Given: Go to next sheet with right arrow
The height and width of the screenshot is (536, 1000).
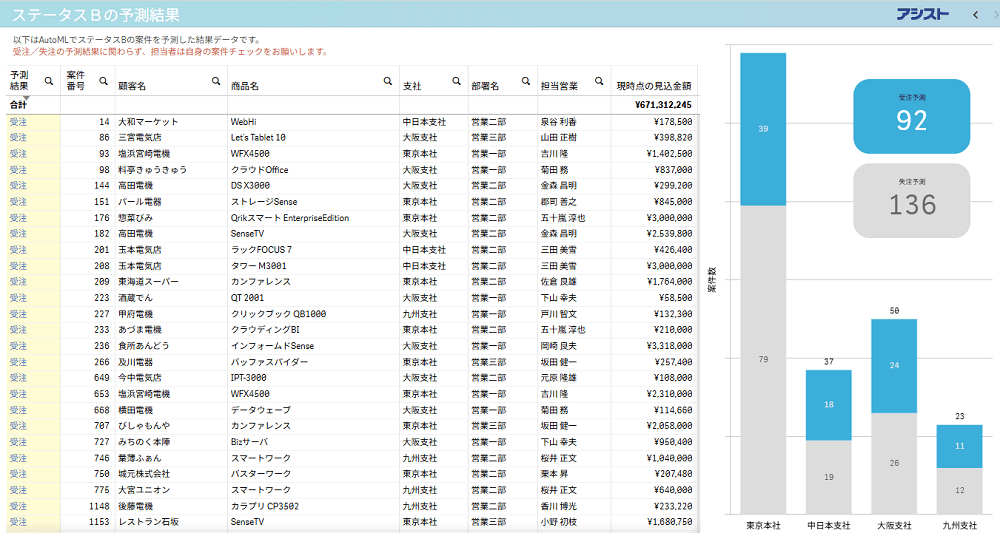Looking at the screenshot, I should [992, 14].
